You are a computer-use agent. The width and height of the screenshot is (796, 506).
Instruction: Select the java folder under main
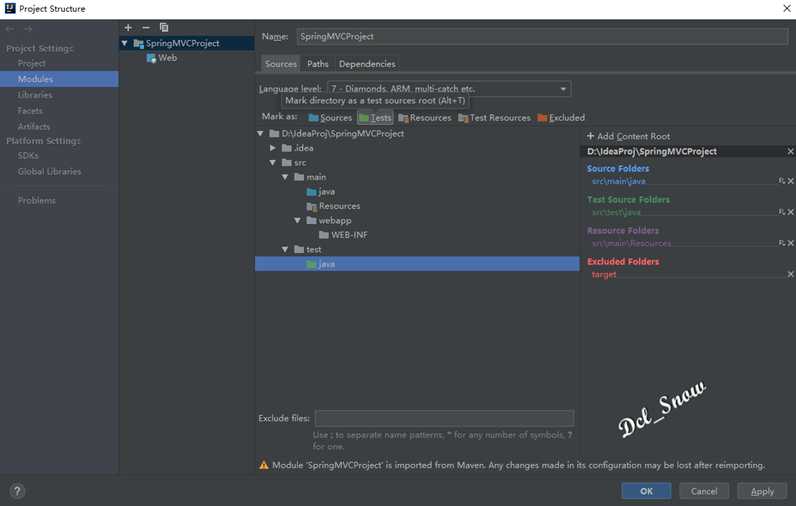(321, 192)
